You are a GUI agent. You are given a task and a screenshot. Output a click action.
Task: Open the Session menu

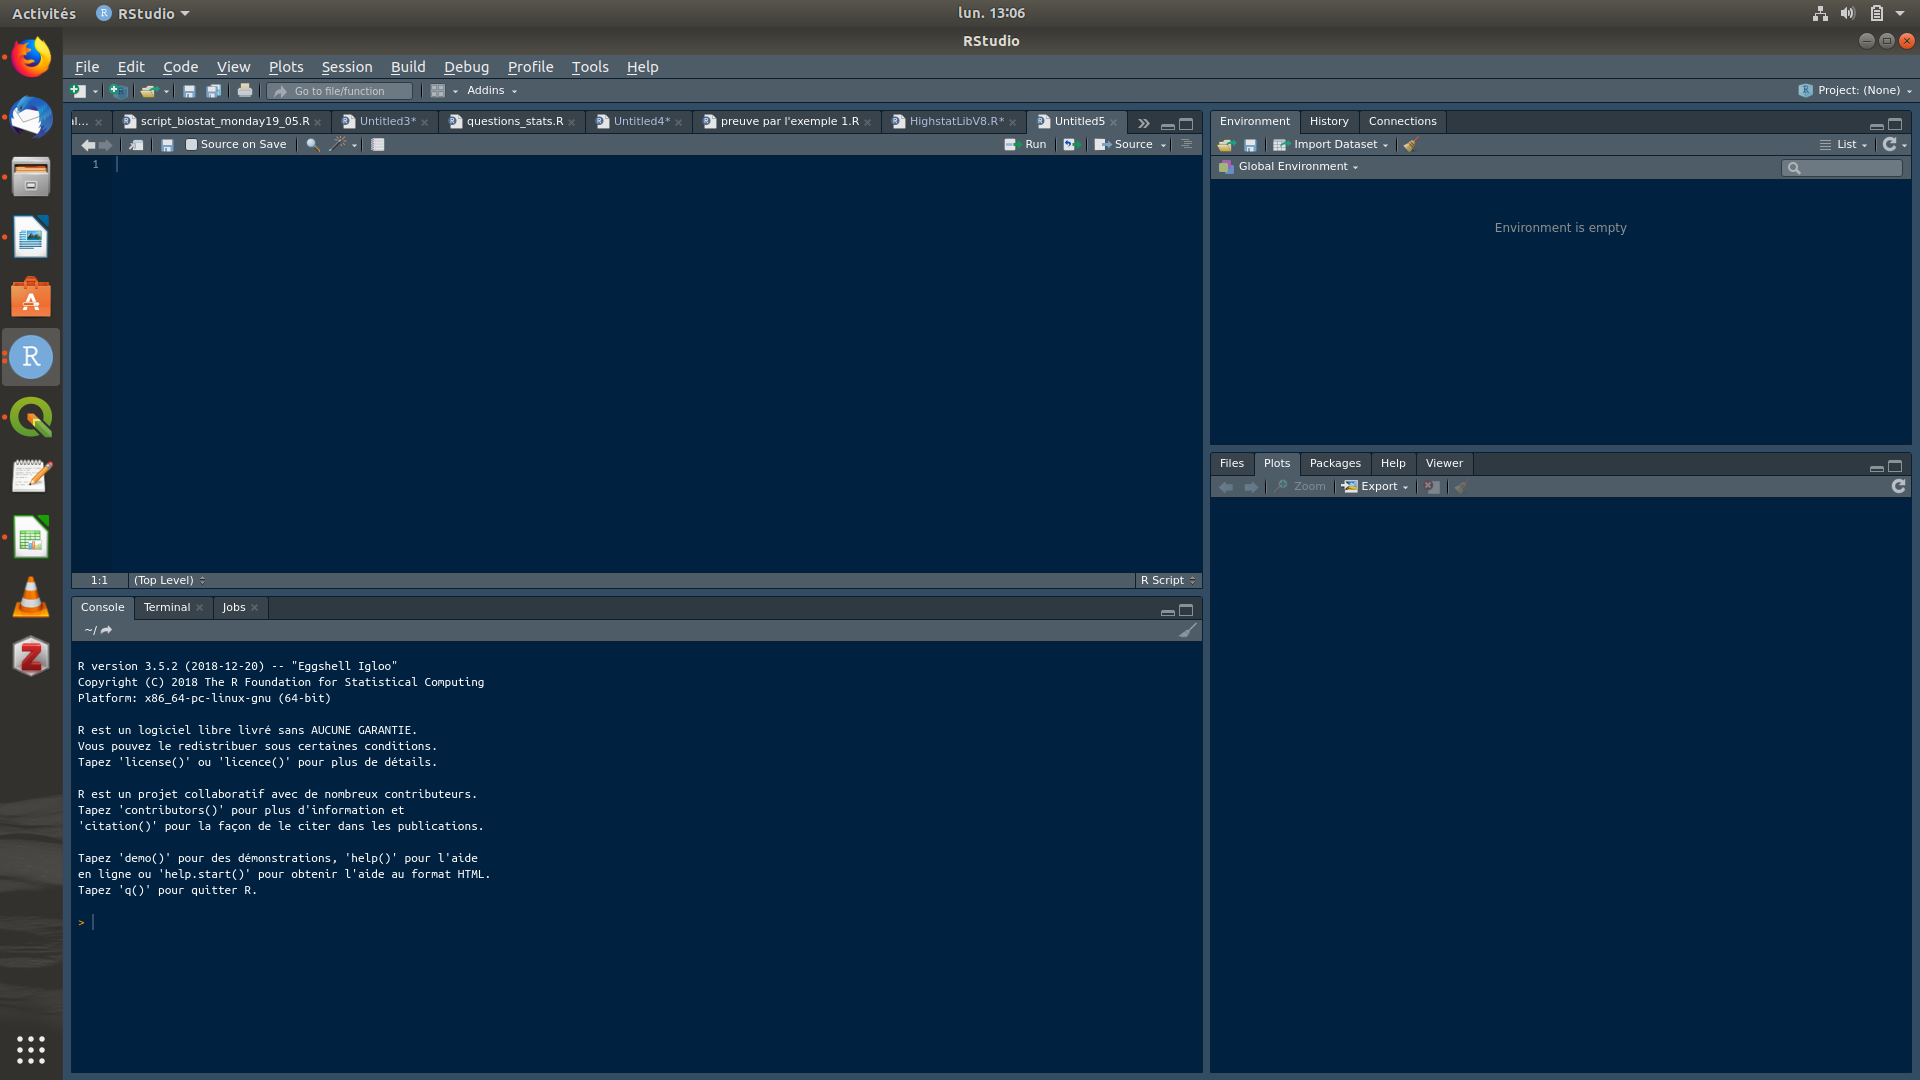(346, 67)
